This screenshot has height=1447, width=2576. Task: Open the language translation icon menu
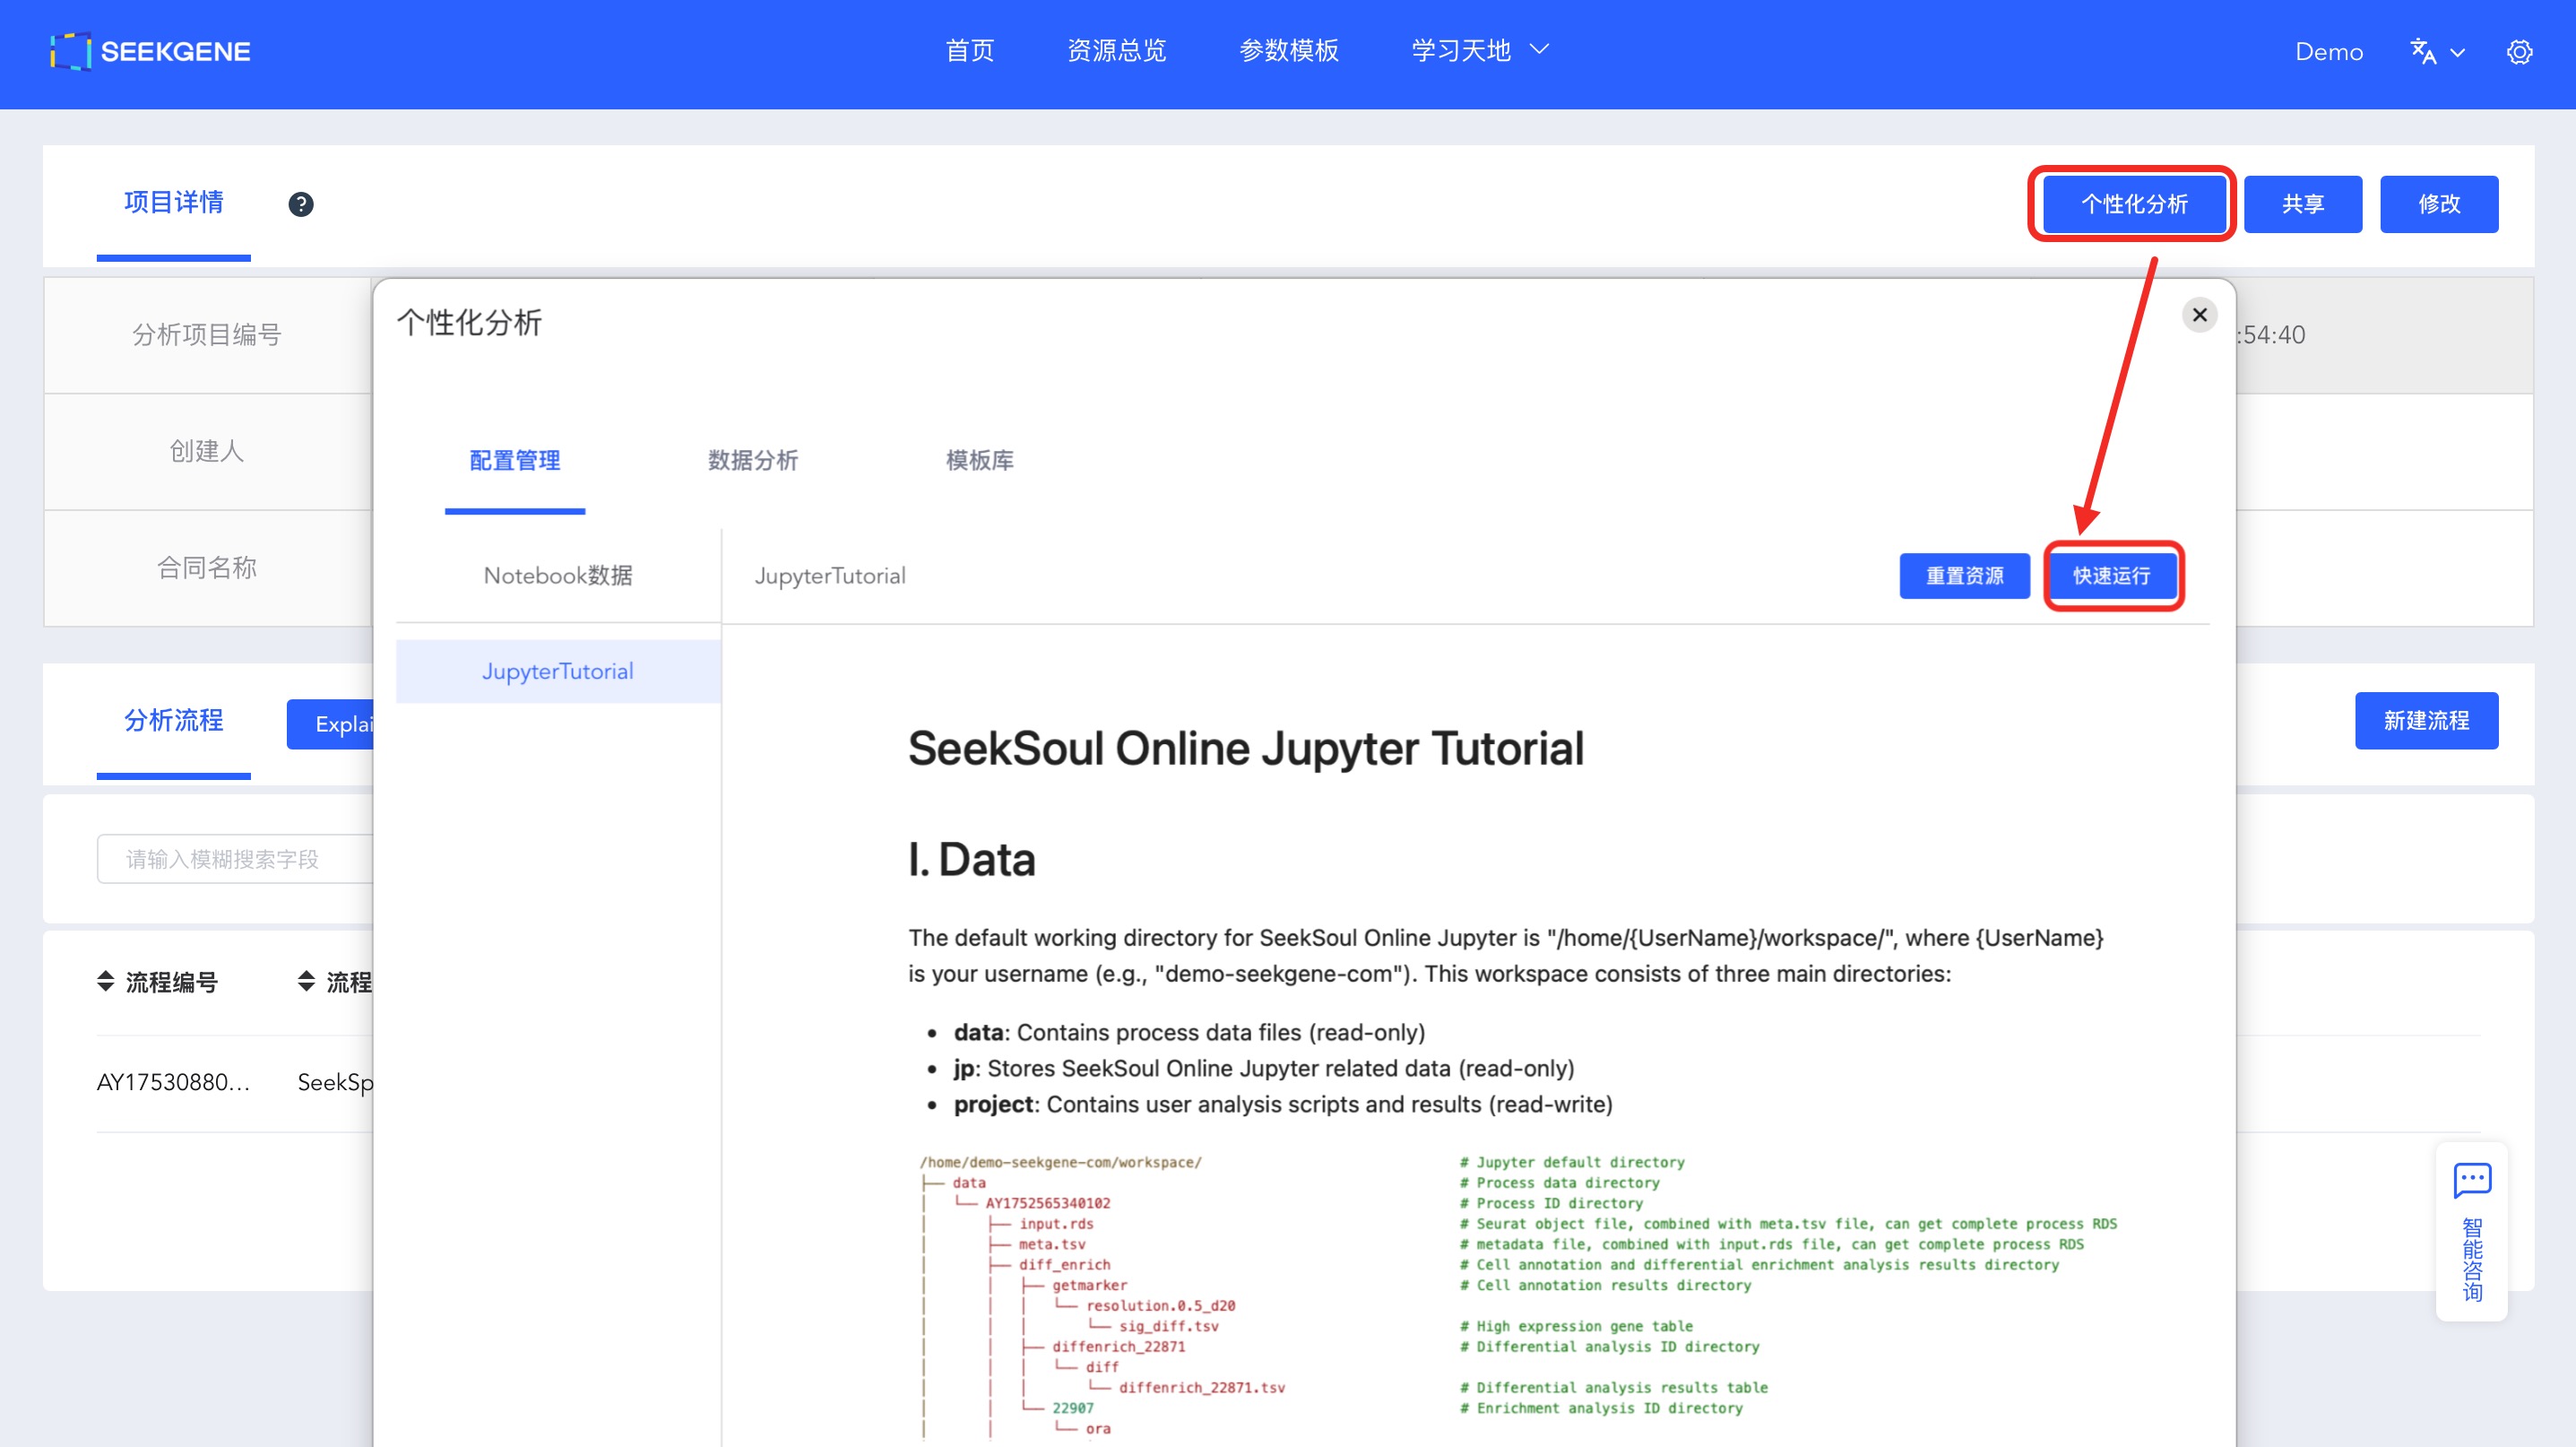point(2422,51)
